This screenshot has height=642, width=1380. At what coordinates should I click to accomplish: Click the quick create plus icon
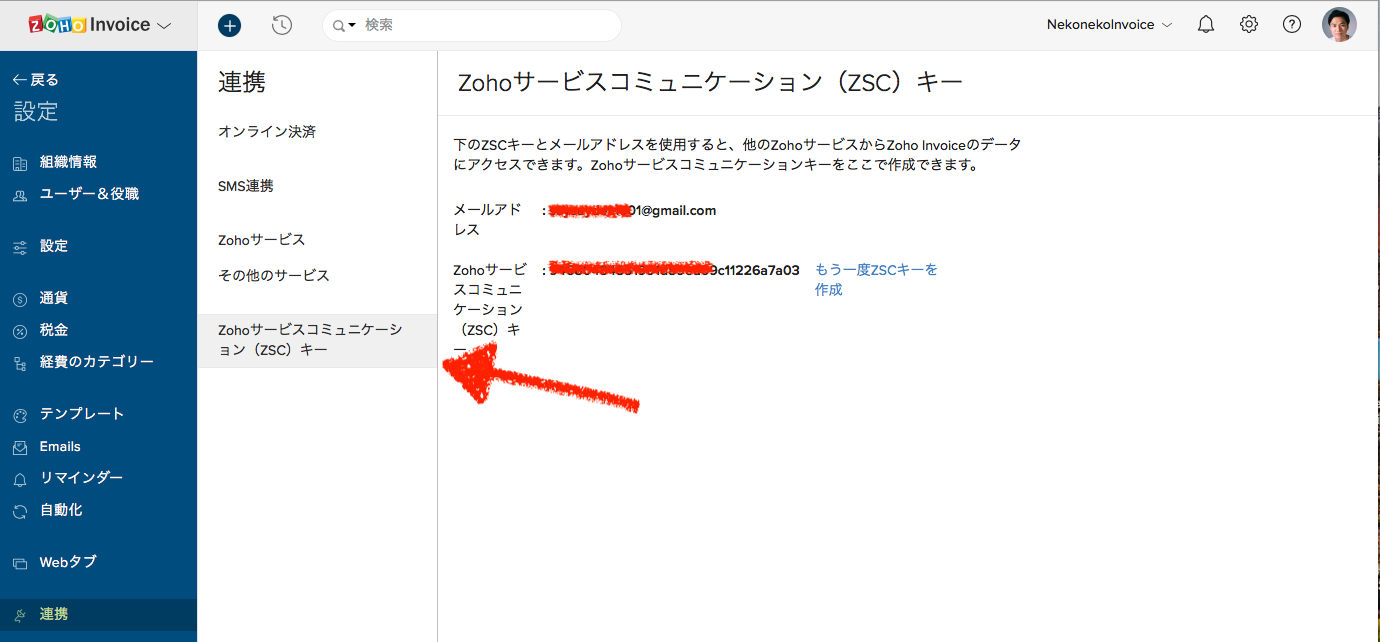230,25
